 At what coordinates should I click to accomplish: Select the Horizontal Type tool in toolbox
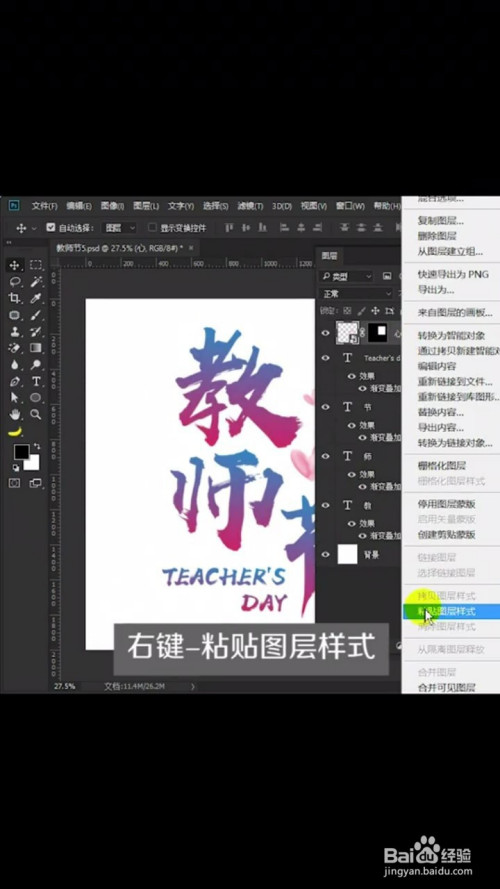click(x=36, y=381)
